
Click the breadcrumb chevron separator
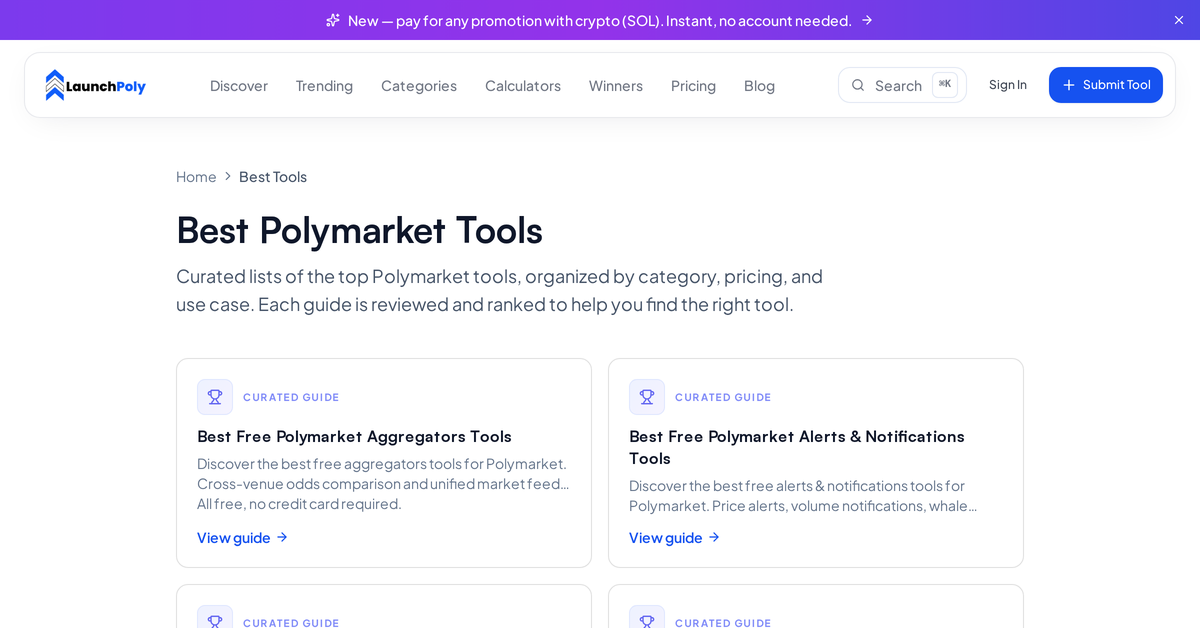[228, 177]
